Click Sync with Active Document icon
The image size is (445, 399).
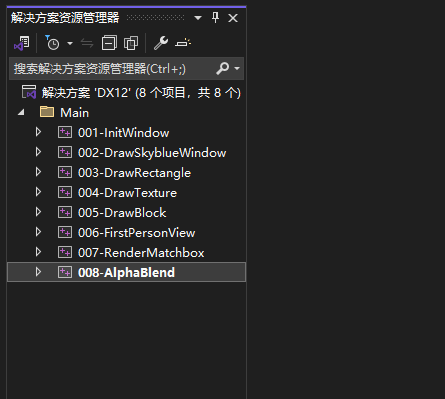[x=87, y=43]
